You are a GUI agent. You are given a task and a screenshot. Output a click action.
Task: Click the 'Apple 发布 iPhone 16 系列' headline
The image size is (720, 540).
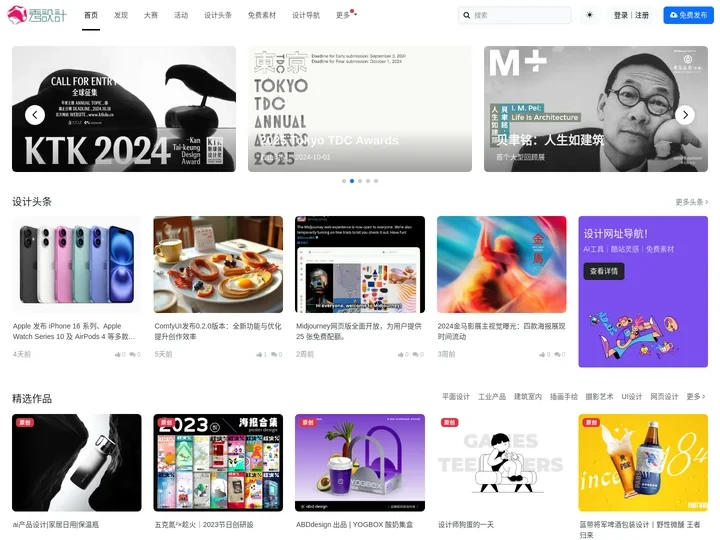[x=74, y=331]
